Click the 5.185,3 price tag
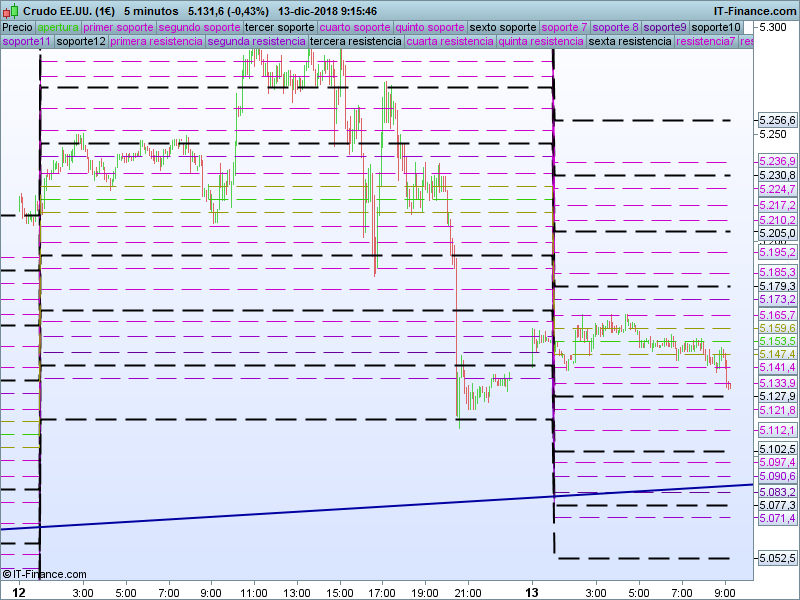Screen dimensions: 800x600 [777, 272]
